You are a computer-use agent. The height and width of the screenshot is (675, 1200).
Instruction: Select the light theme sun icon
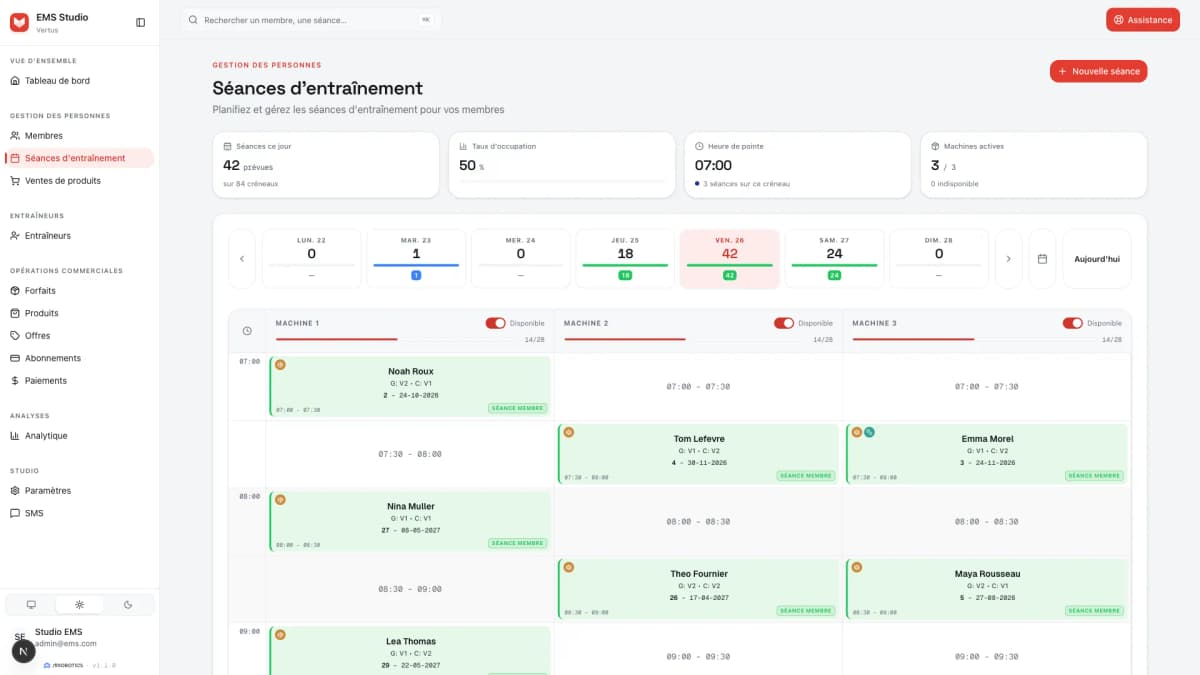tap(80, 604)
